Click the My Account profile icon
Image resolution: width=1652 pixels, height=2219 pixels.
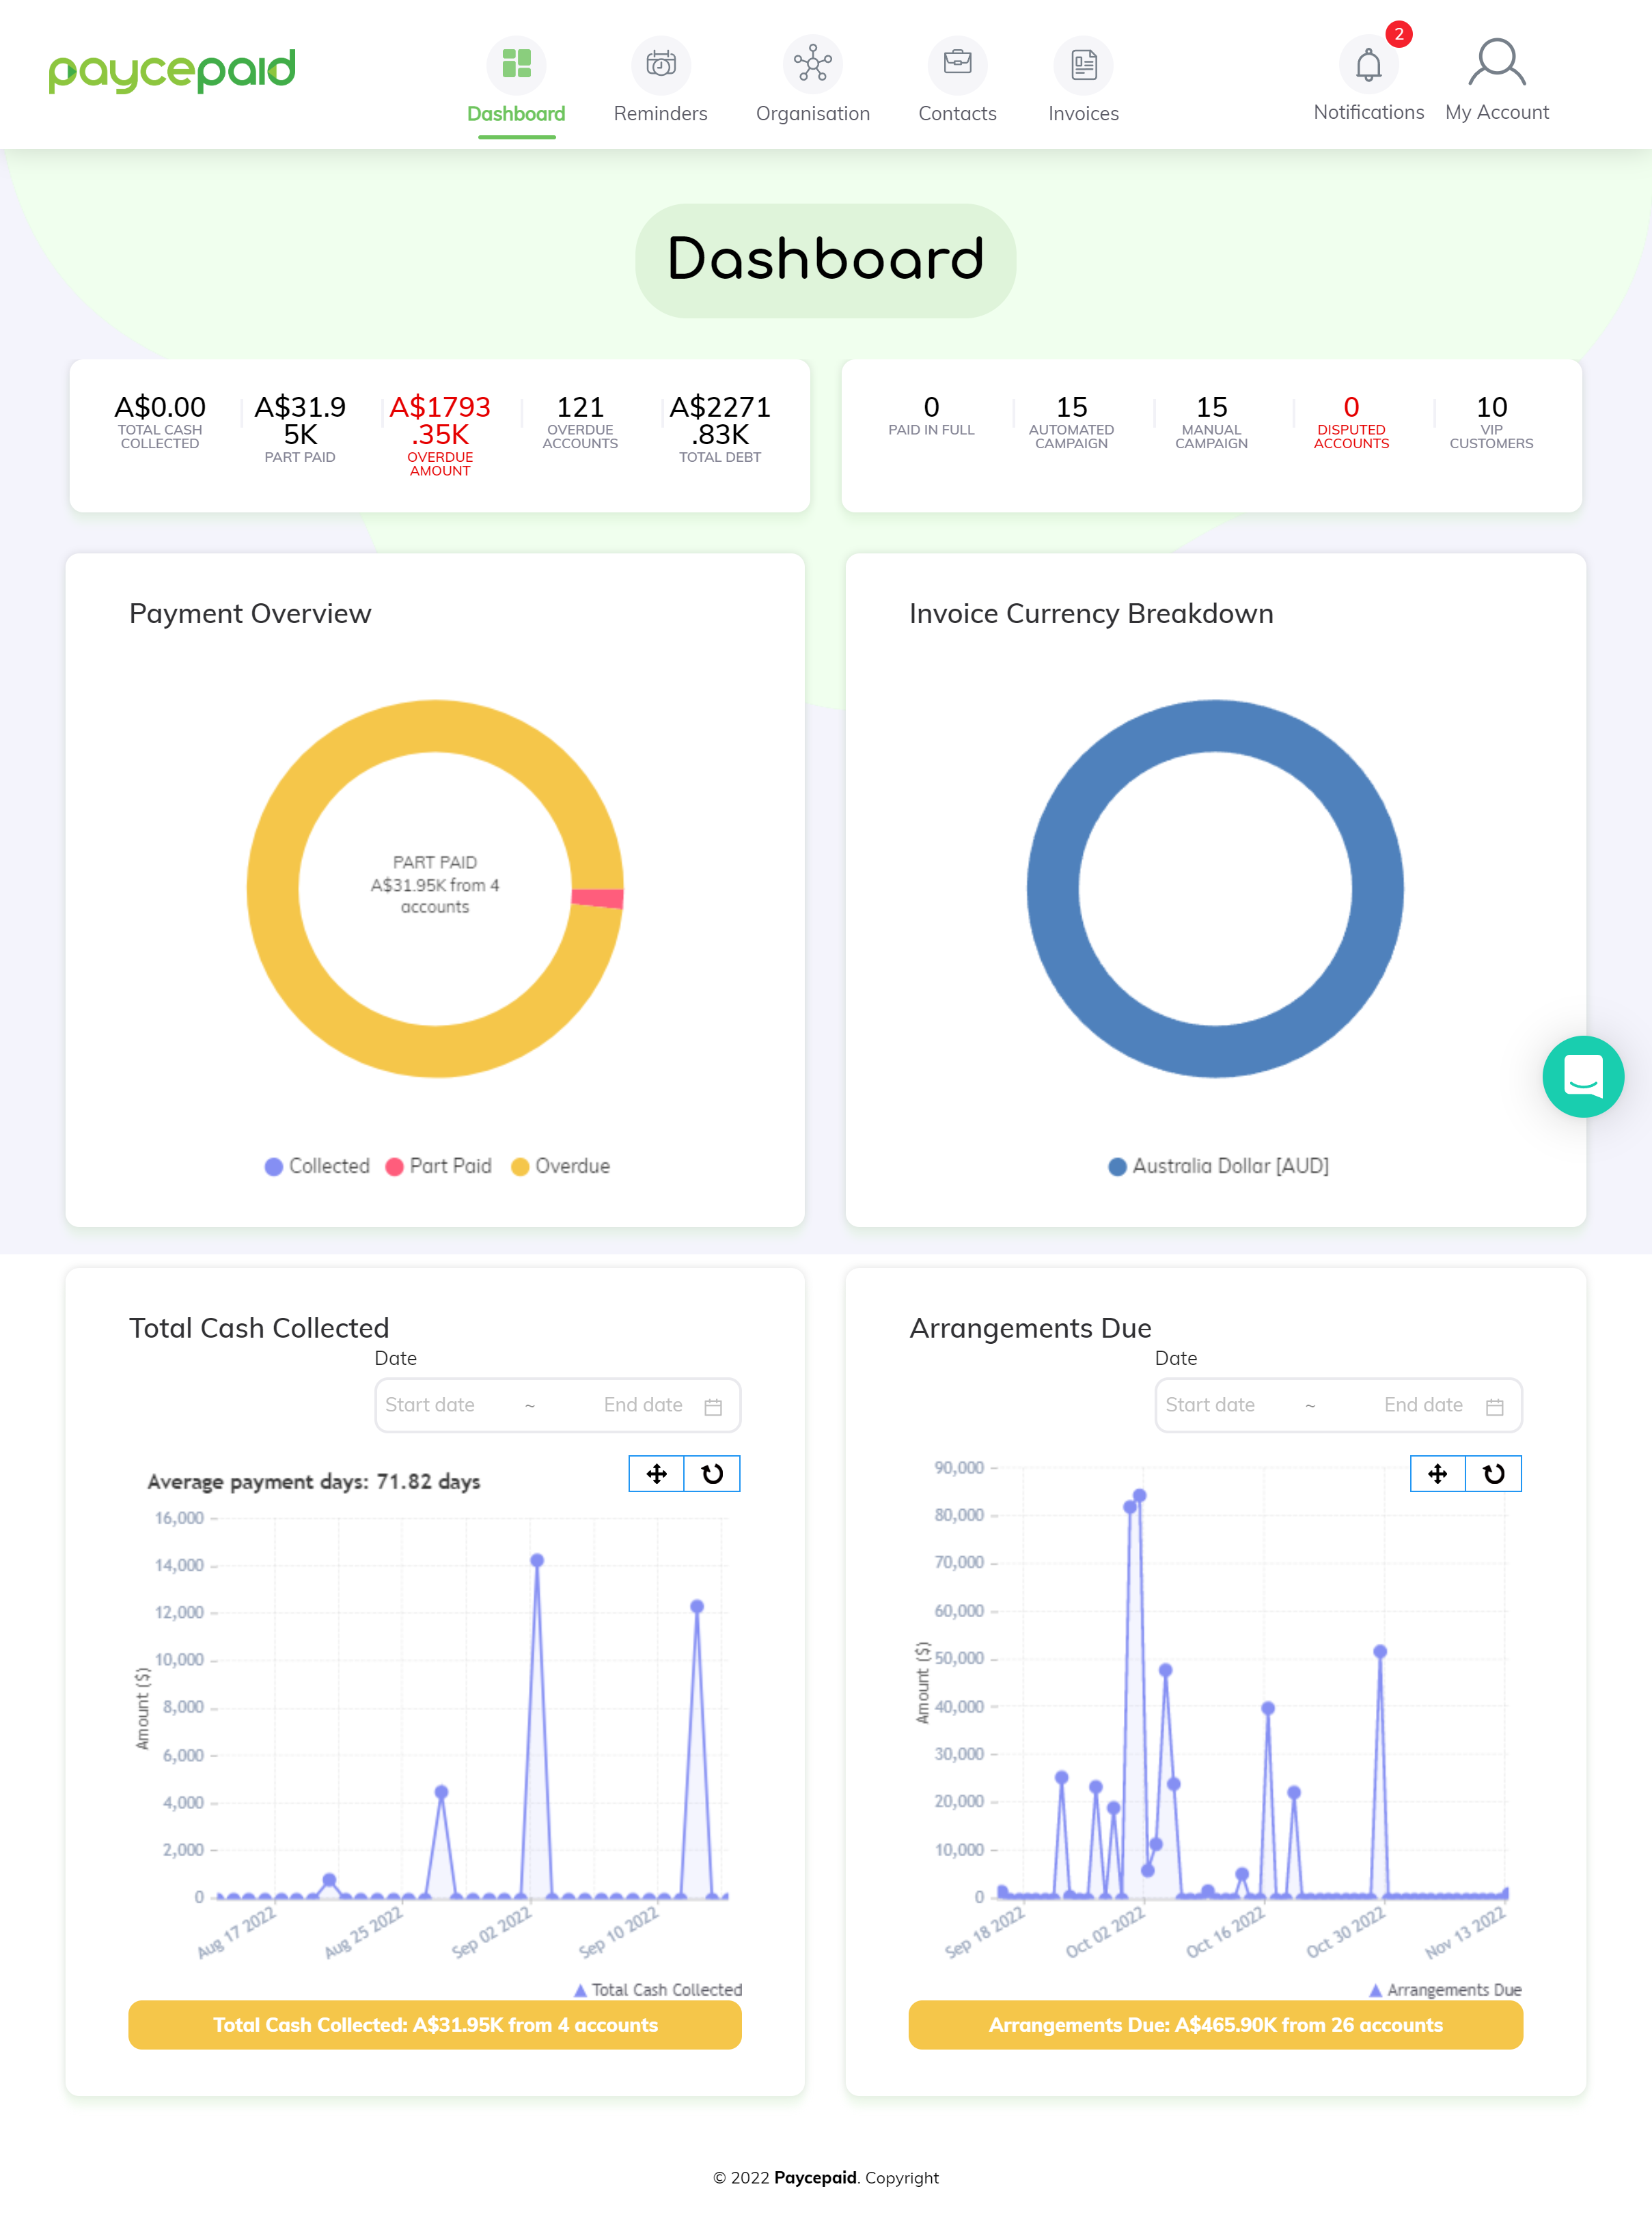tap(1496, 62)
